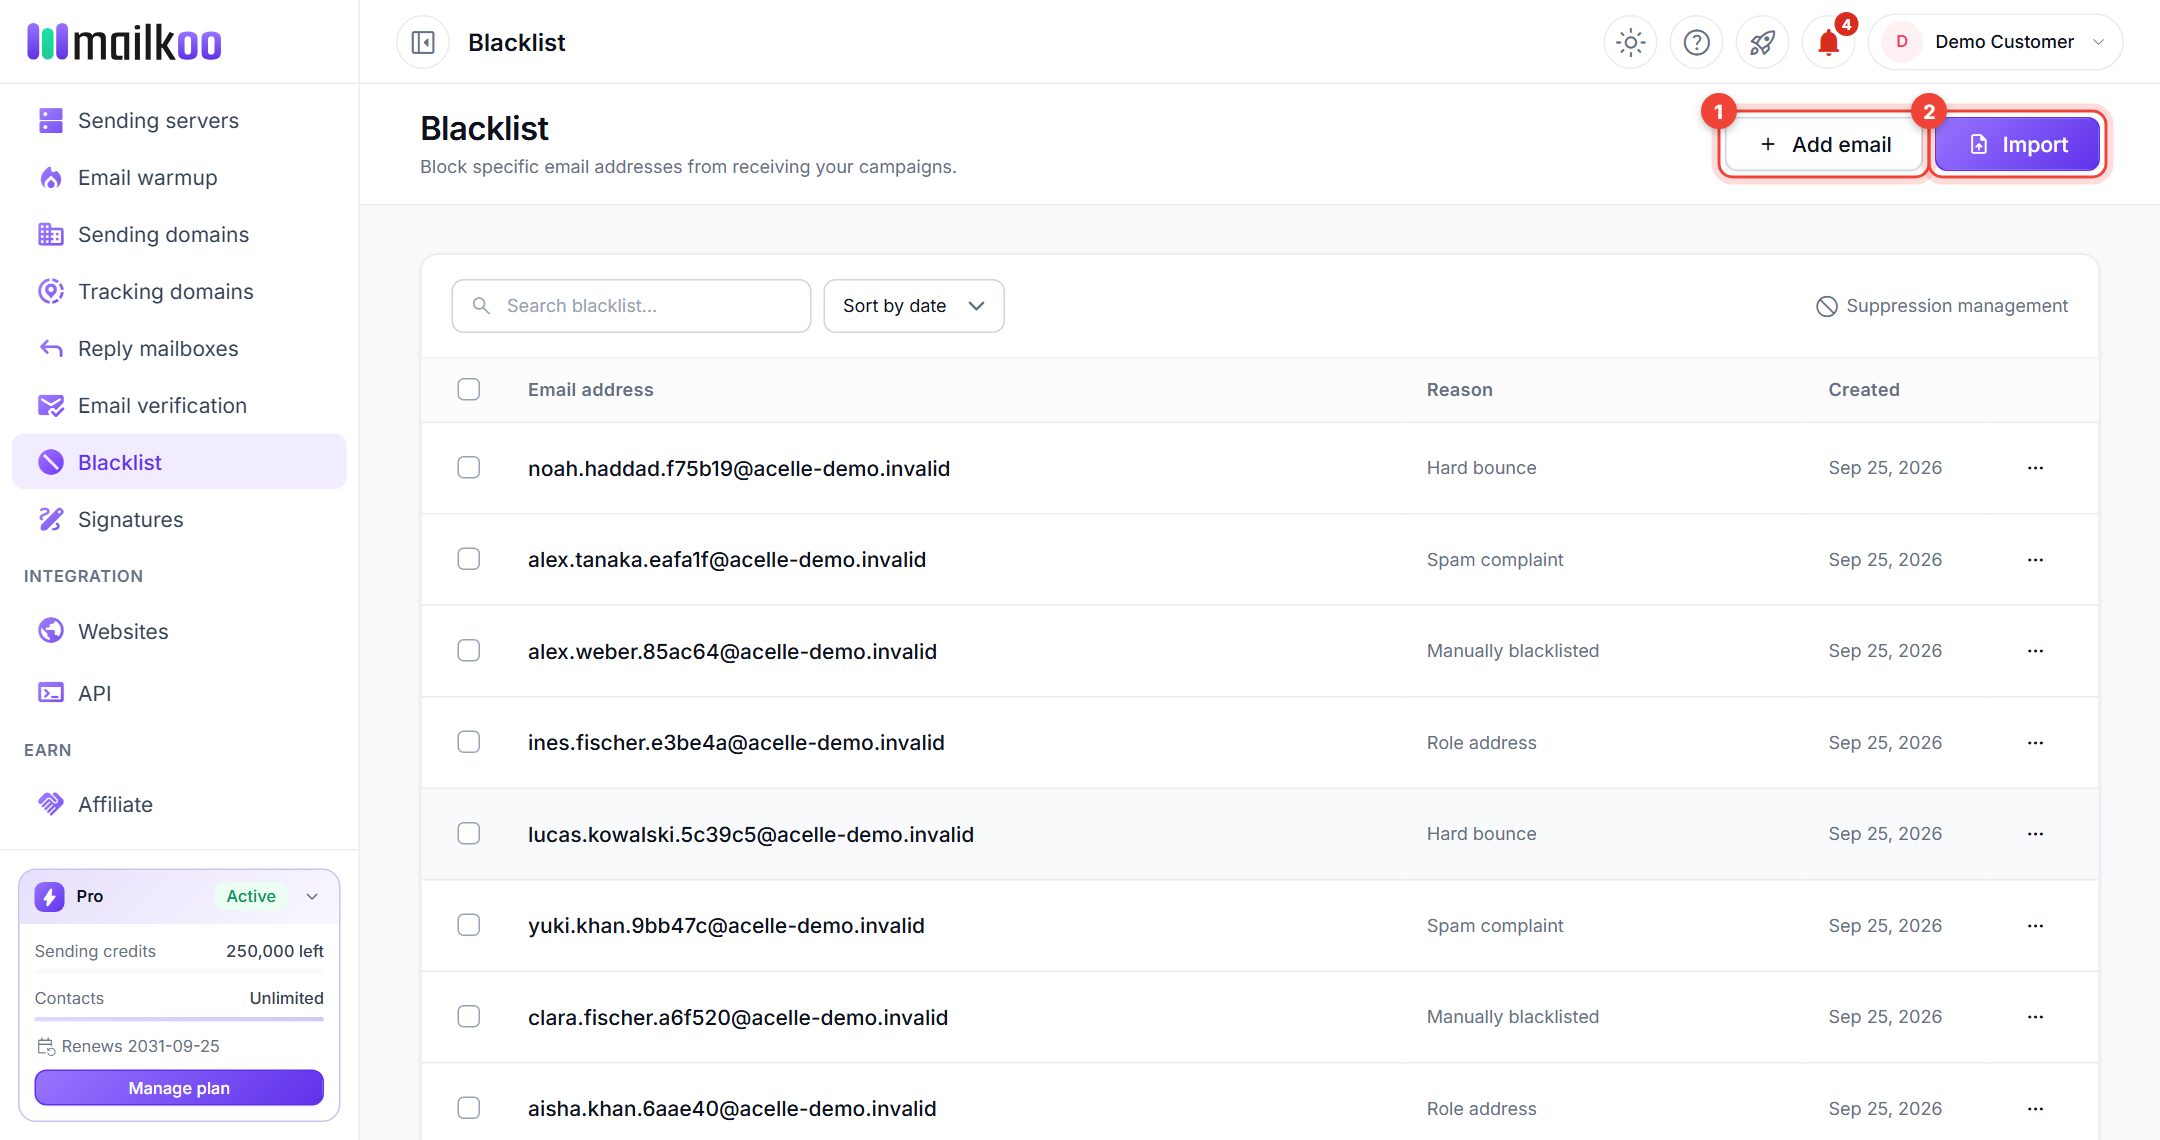Open Signatures in sidebar

(179, 519)
